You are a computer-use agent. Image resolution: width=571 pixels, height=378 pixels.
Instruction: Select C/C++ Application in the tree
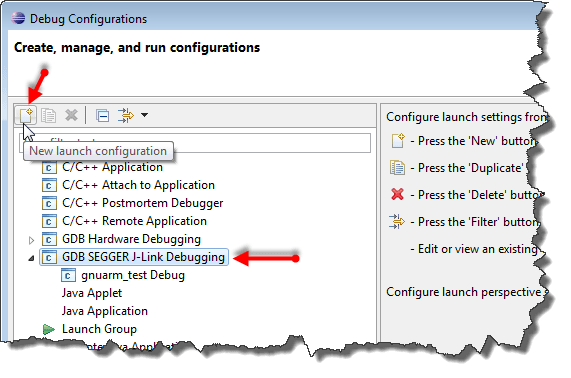[x=112, y=167]
